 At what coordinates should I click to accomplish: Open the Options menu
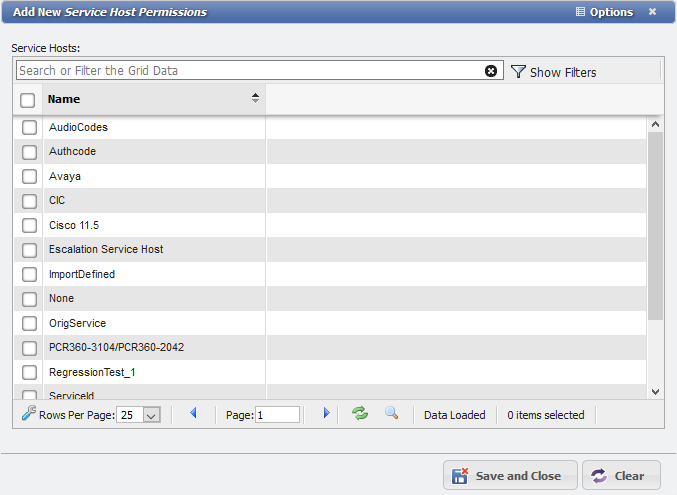(x=604, y=12)
